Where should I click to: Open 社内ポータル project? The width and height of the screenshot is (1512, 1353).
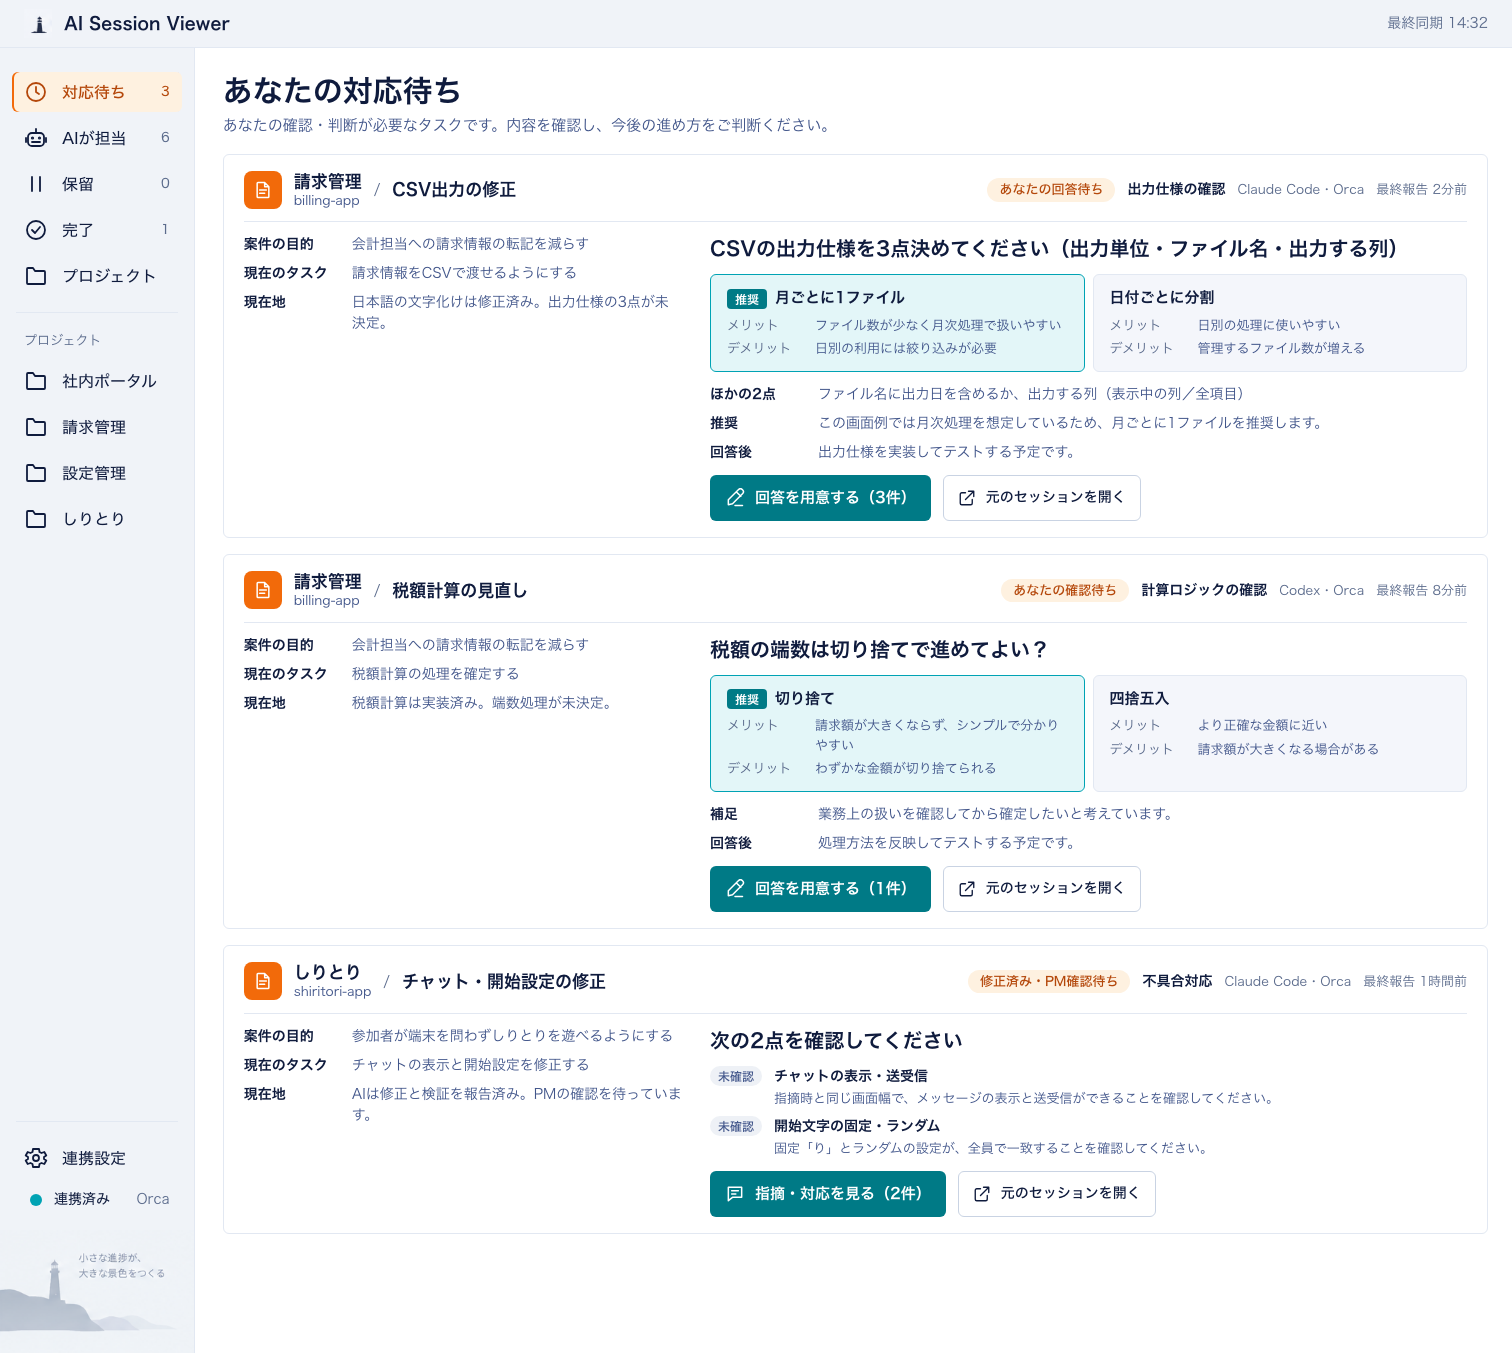click(x=97, y=381)
